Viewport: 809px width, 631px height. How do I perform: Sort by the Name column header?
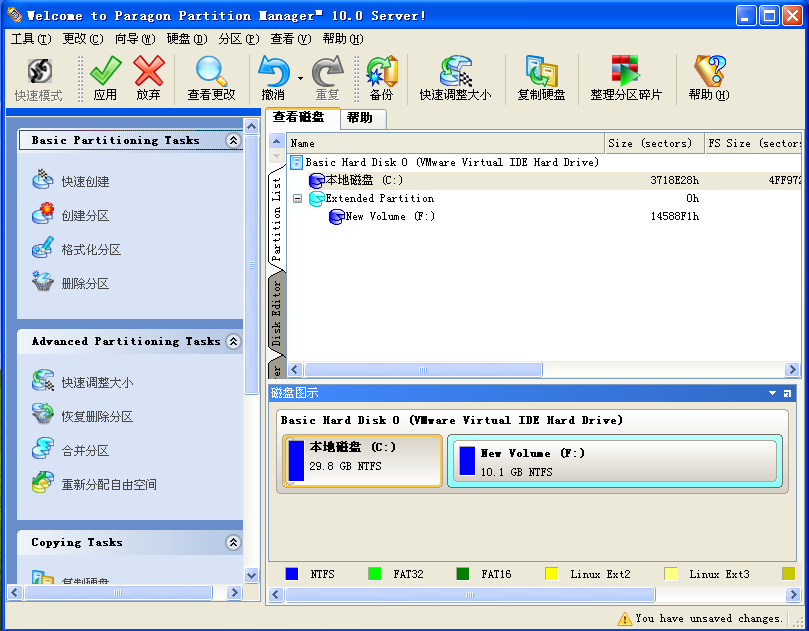coord(446,143)
